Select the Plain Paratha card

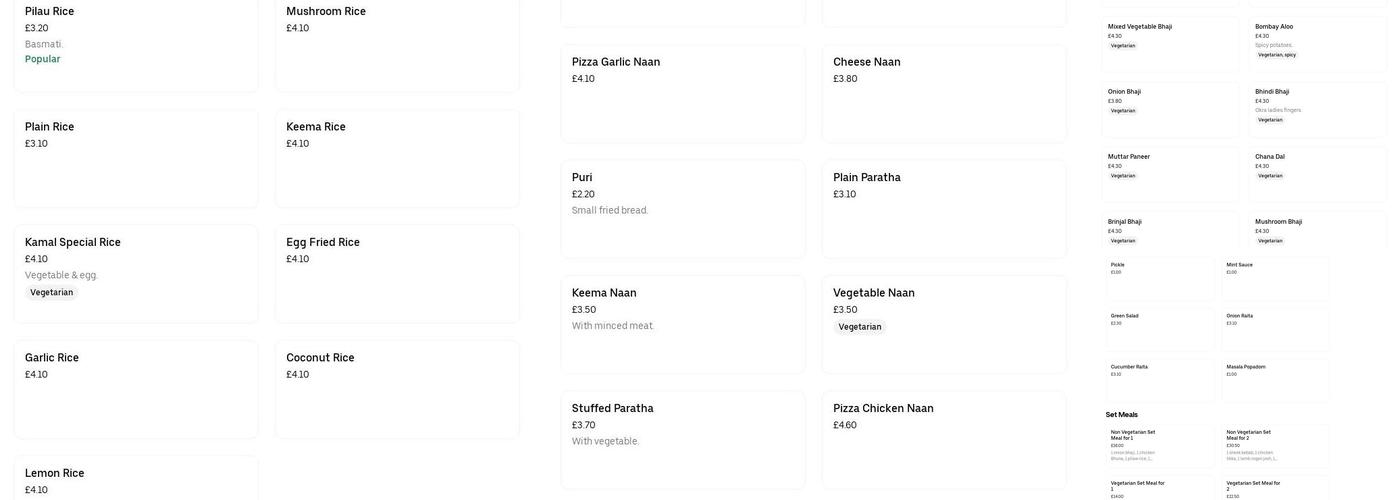(943, 208)
